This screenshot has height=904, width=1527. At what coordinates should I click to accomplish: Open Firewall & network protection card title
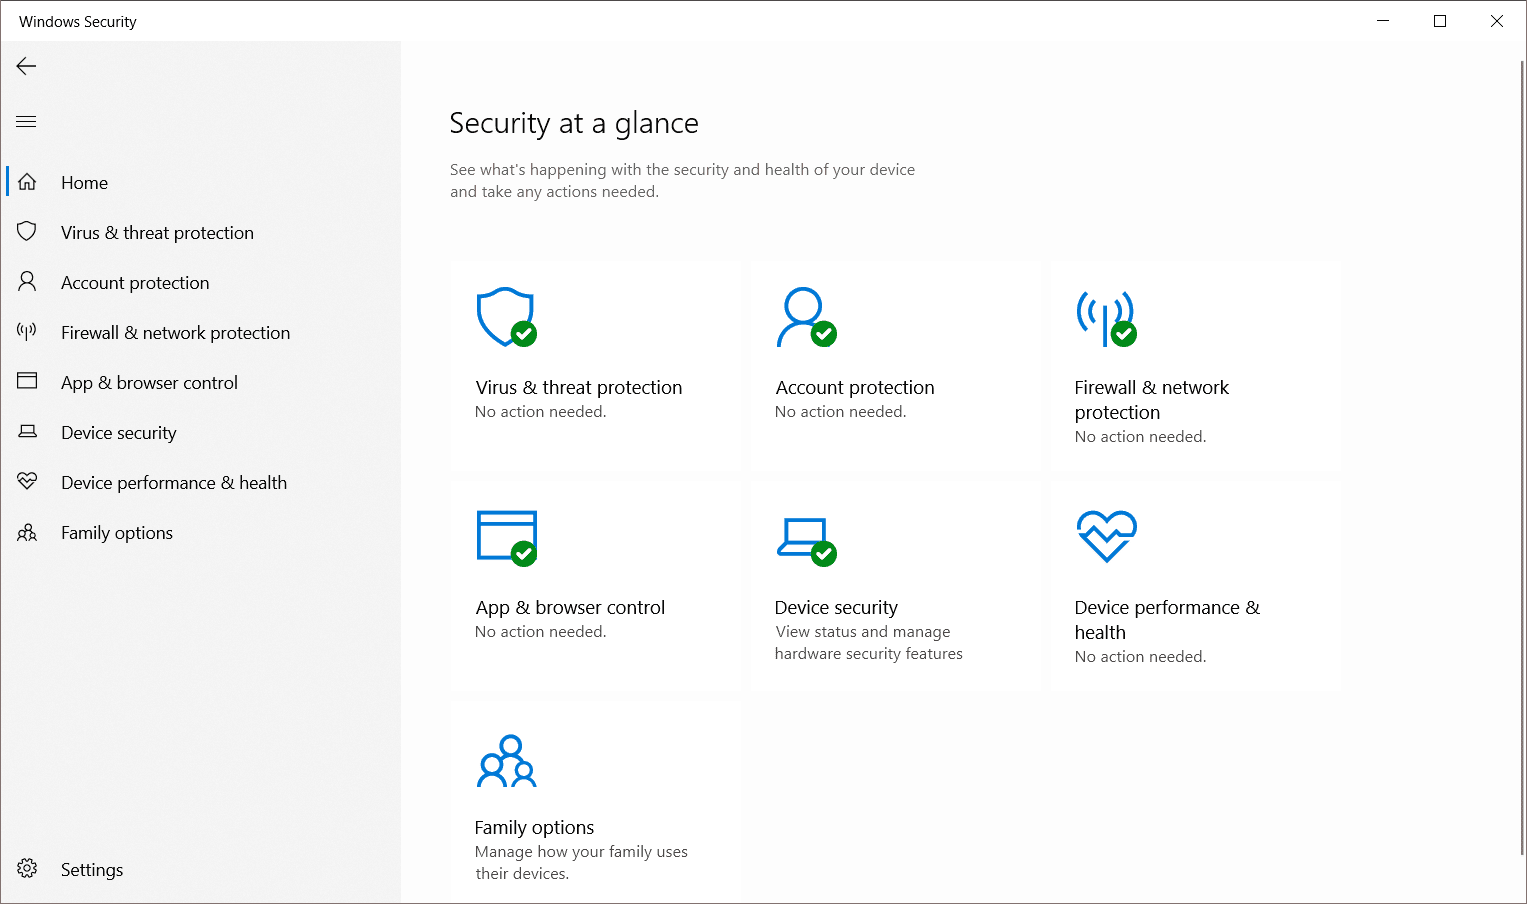pyautogui.click(x=1152, y=400)
